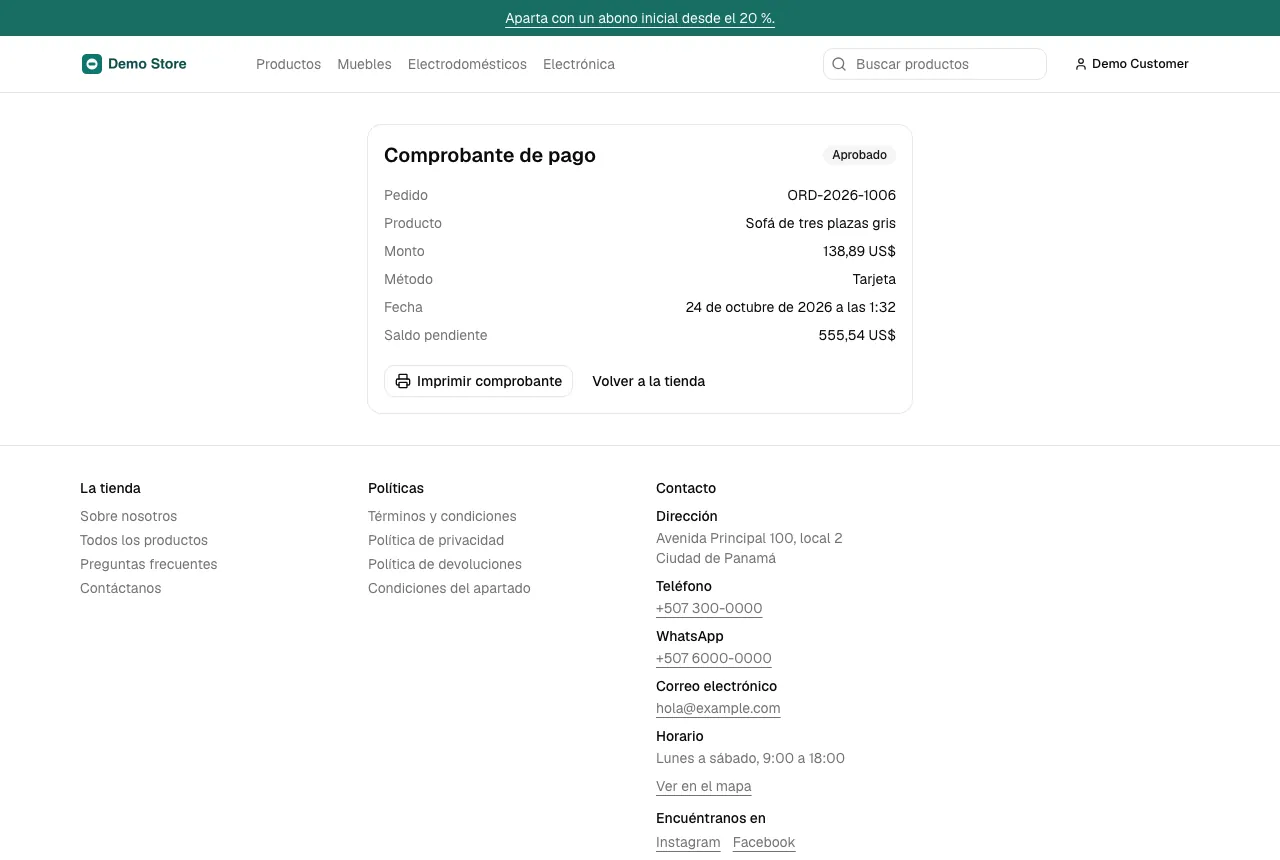Click the date 24 de octubre de 2026
Viewport: 1280px width, 860px height.
pyautogui.click(x=758, y=307)
